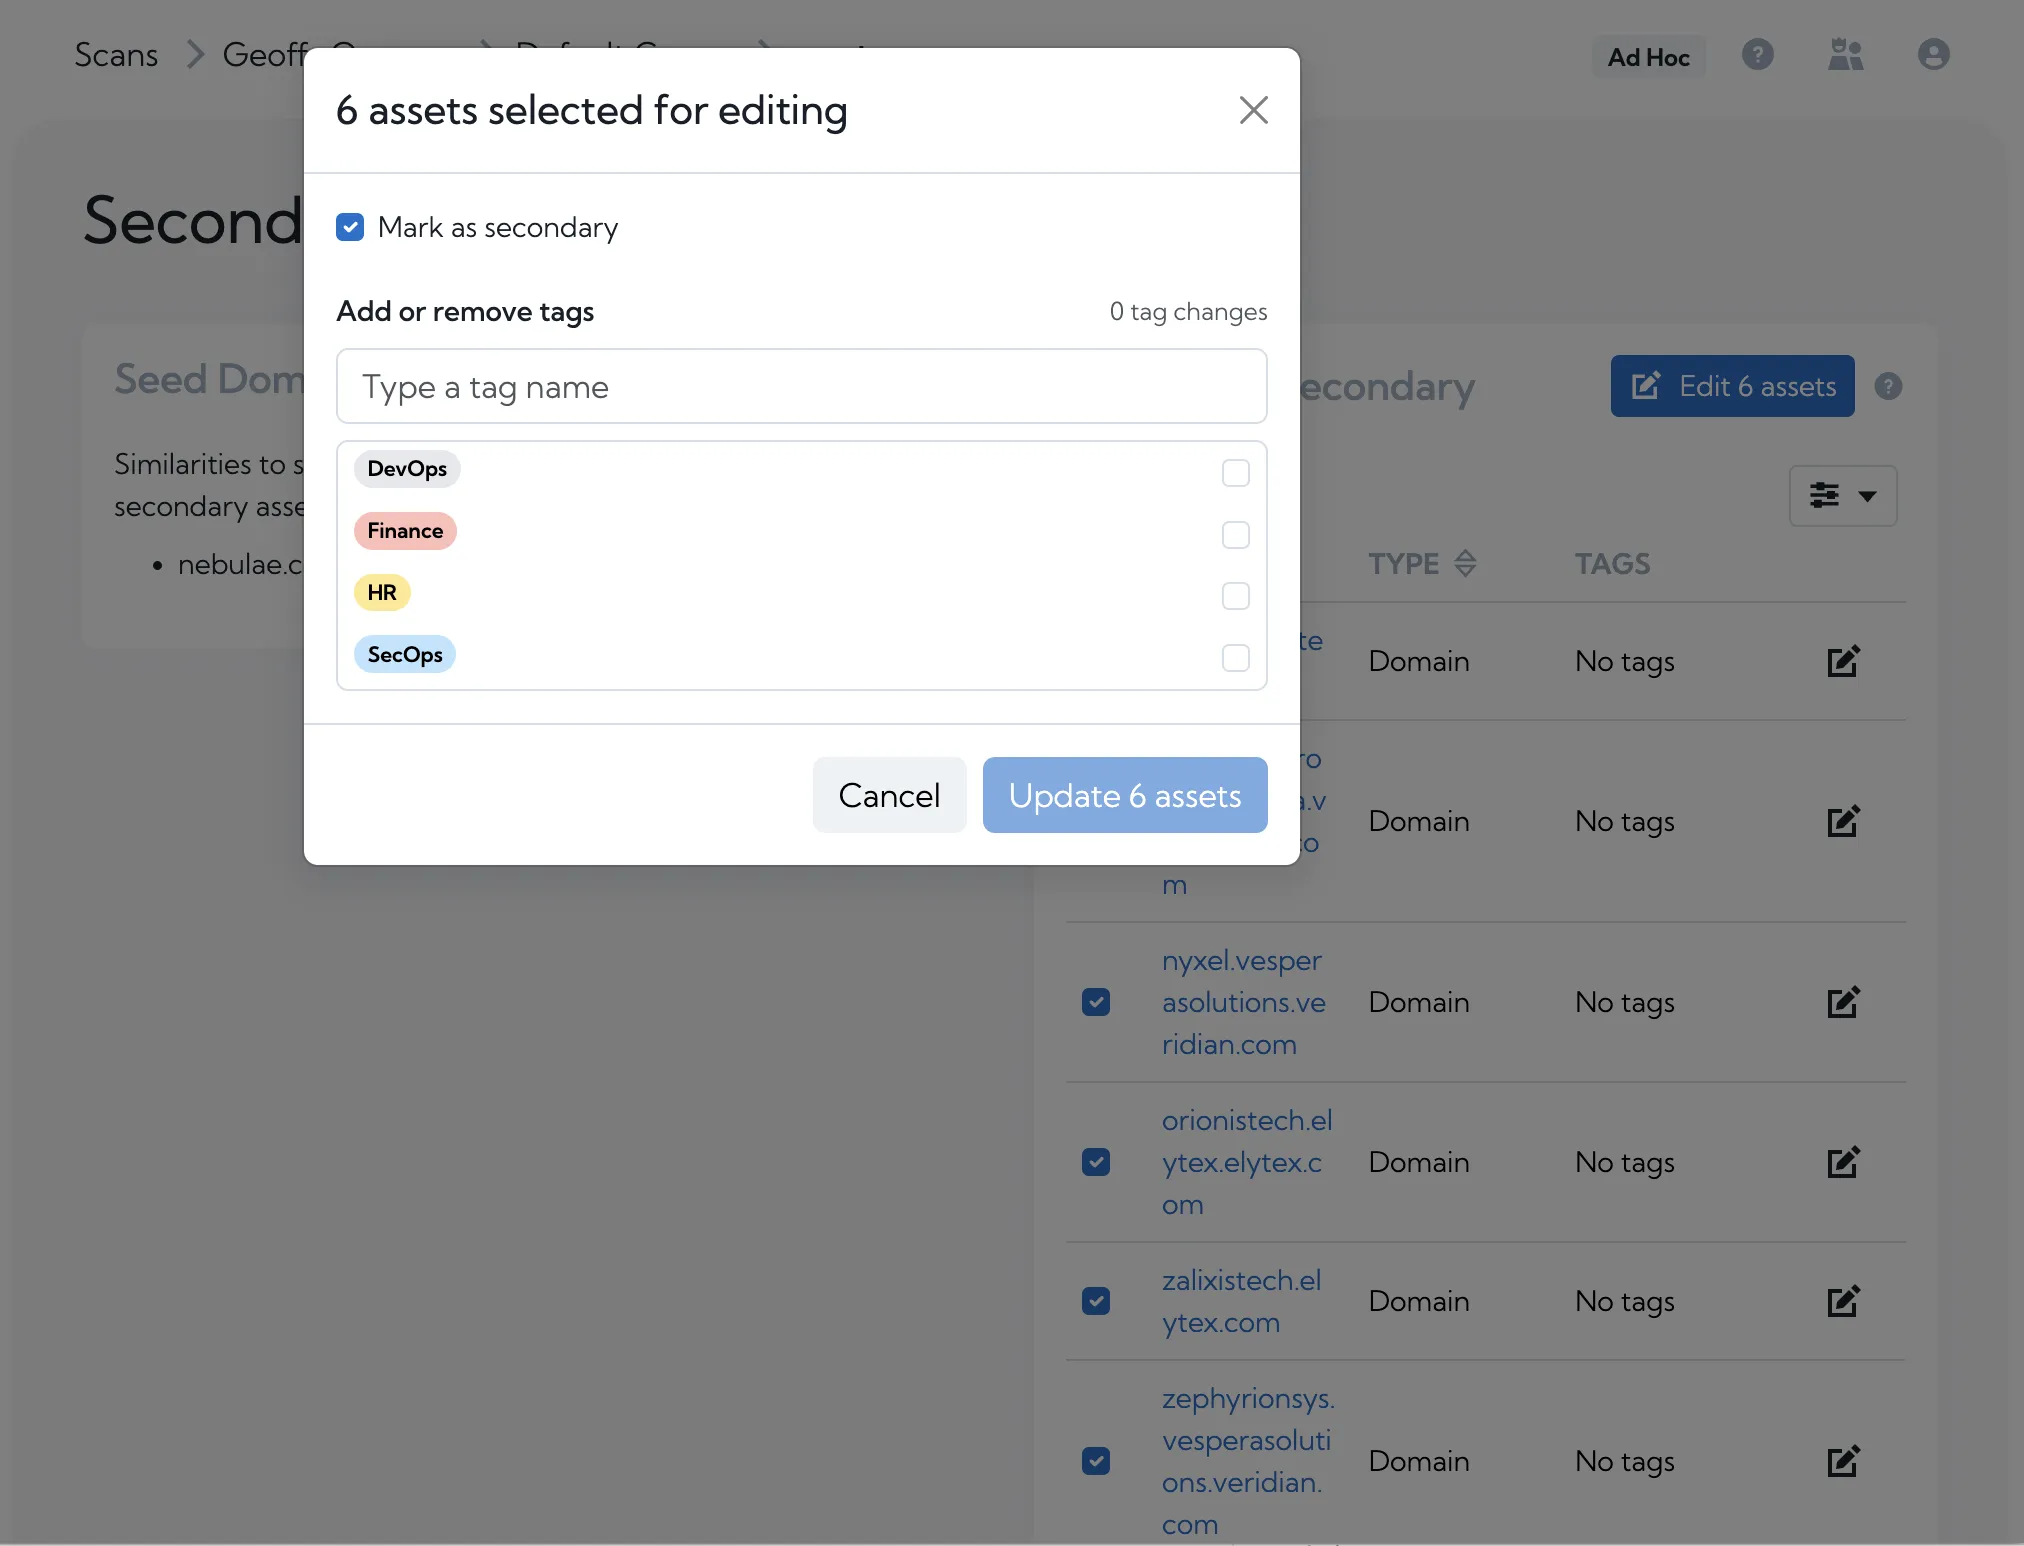Click the TAGS column header
2024x1546 pixels.
(x=1612, y=564)
